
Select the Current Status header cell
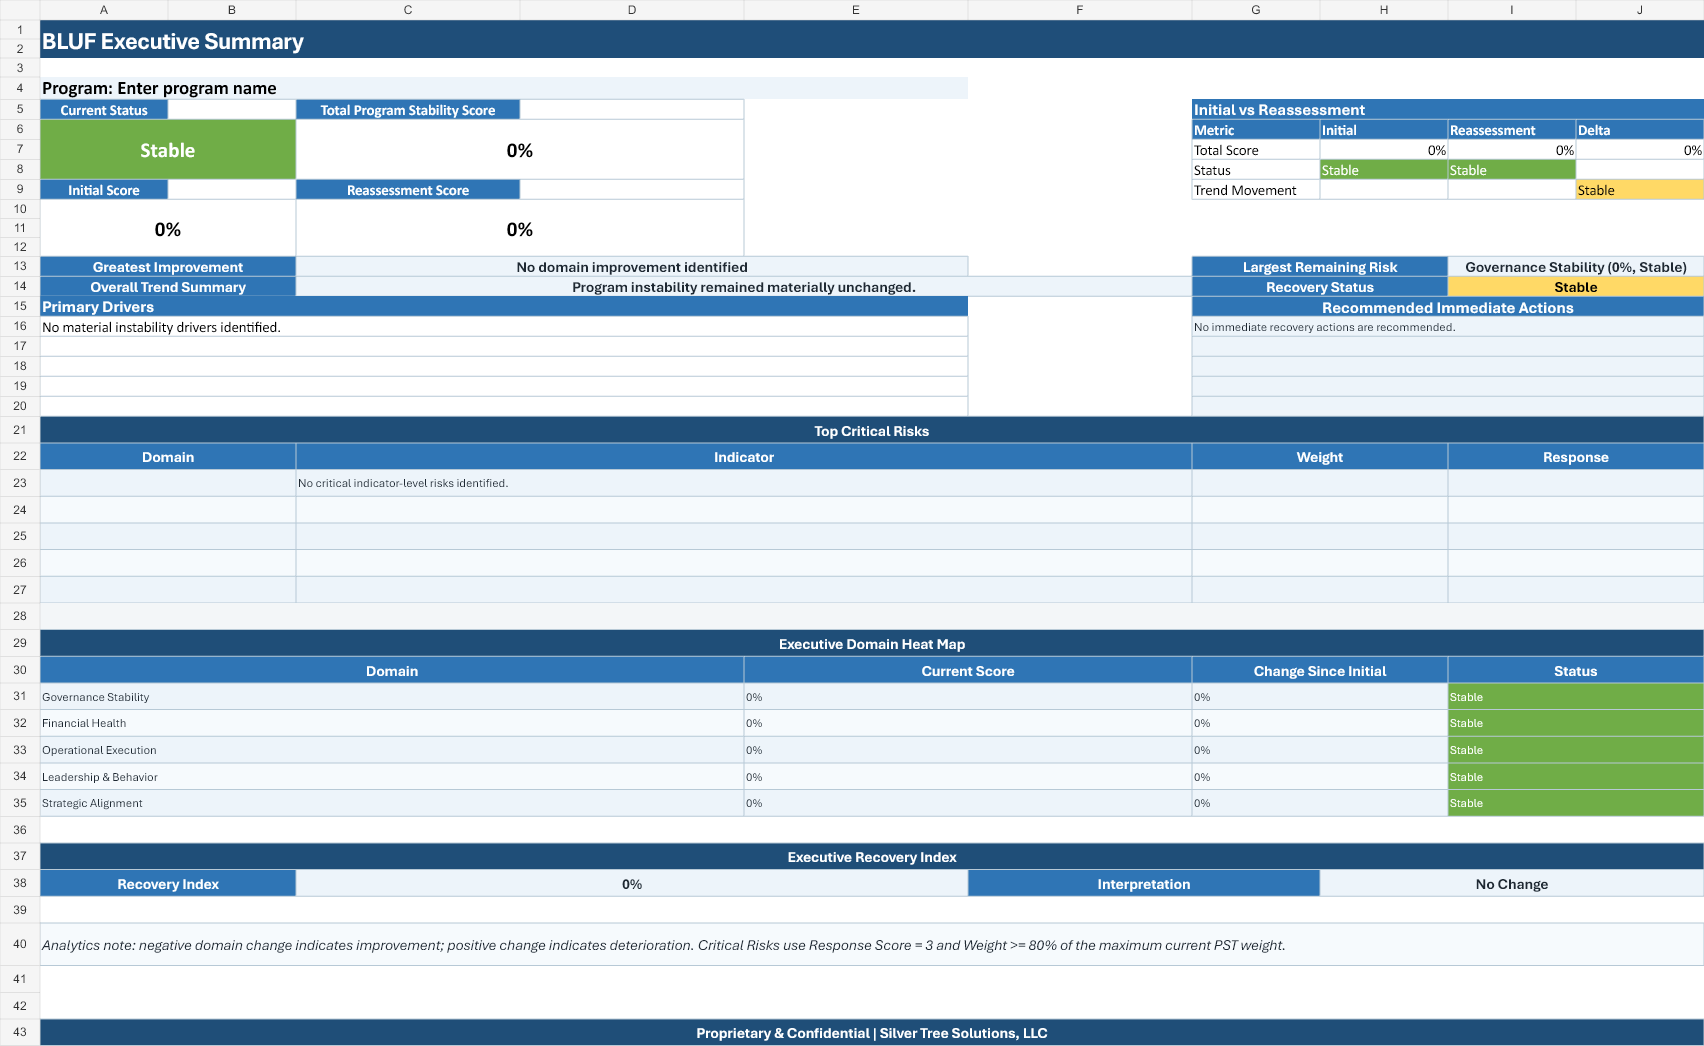pyautogui.click(x=104, y=110)
